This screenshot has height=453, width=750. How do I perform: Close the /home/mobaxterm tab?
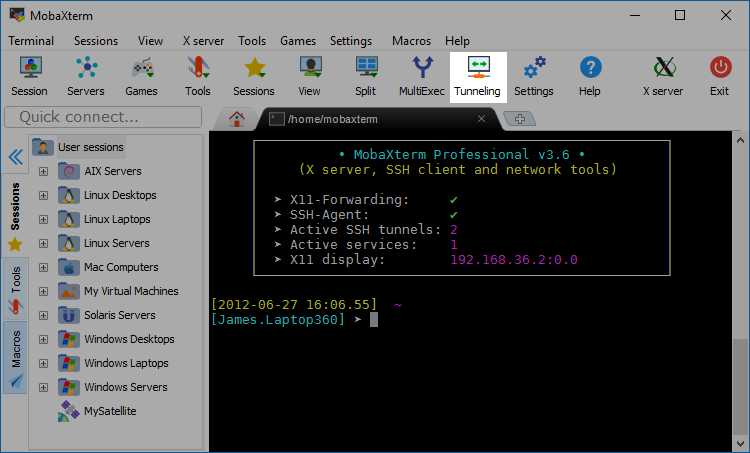[482, 119]
